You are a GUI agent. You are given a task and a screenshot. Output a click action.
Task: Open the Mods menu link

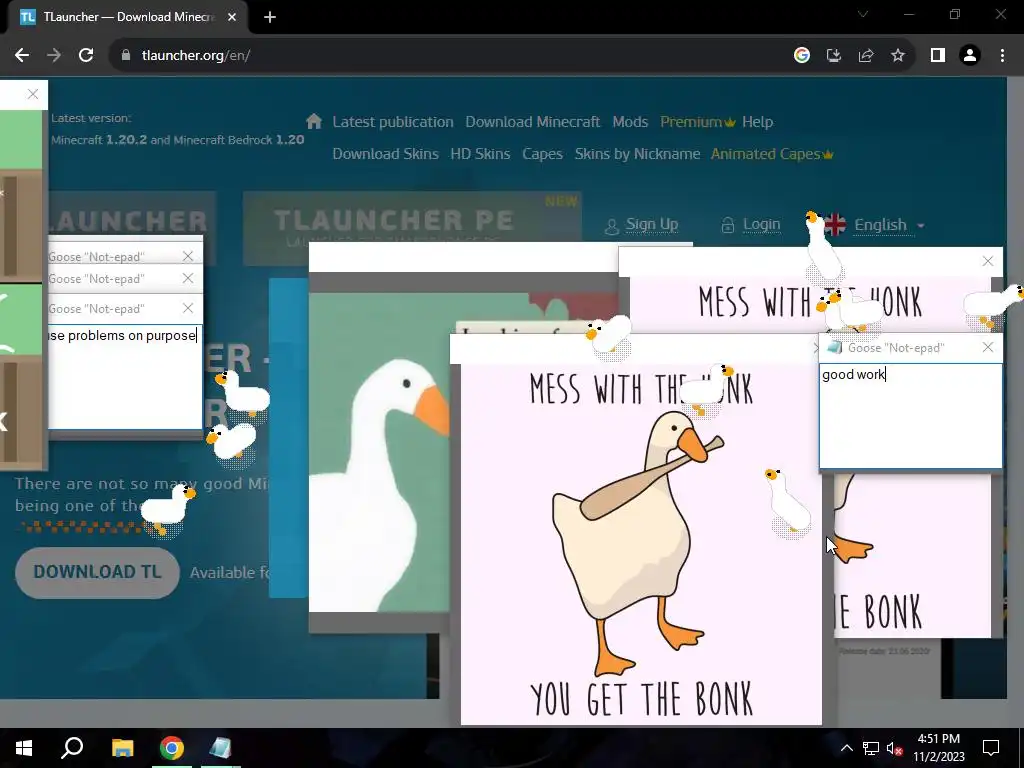[630, 122]
